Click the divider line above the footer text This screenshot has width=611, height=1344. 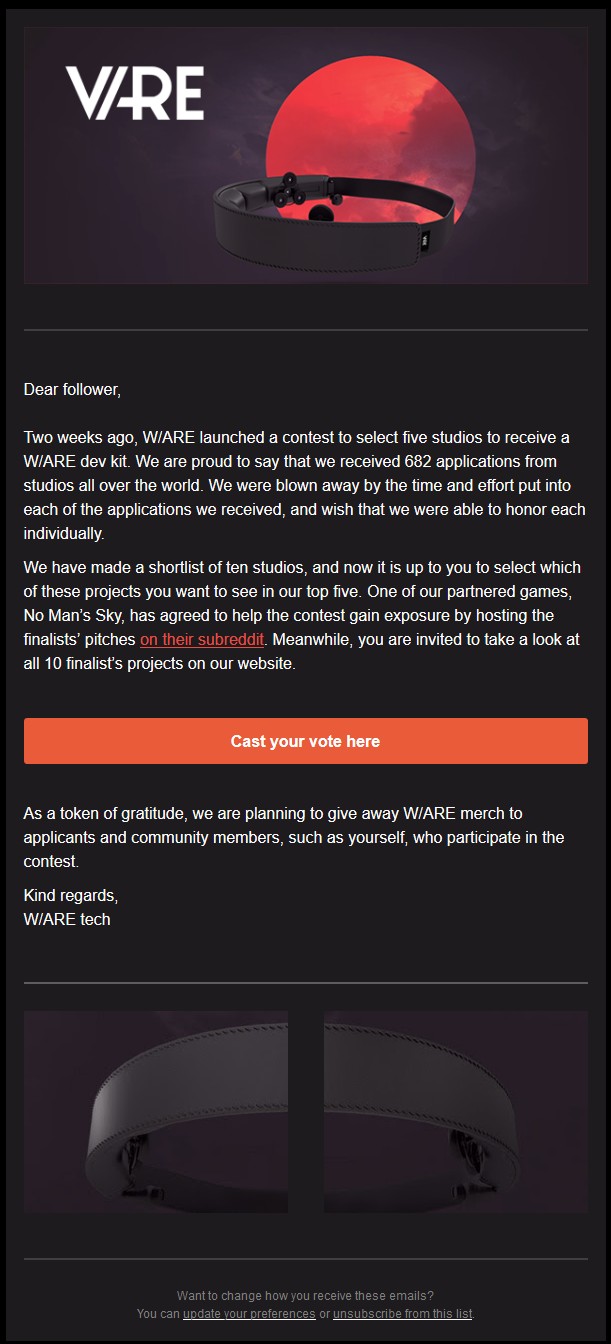coord(305,1259)
